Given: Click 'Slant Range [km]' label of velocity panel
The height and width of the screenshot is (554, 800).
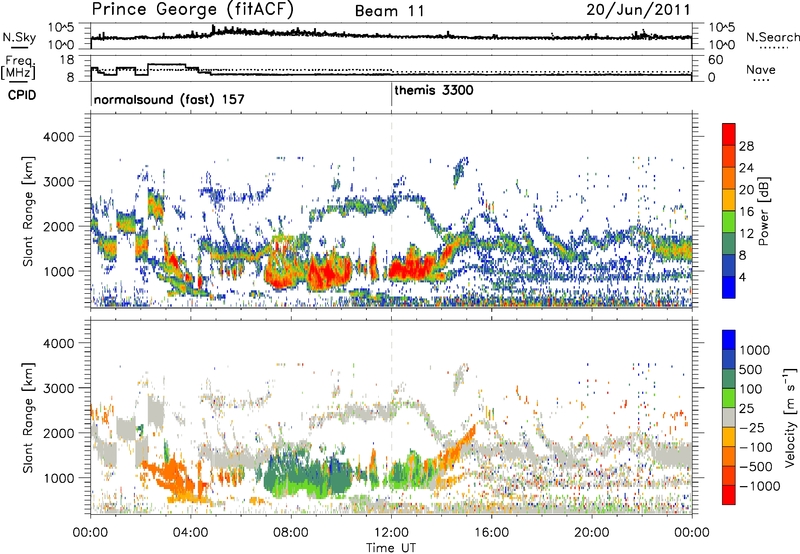Looking at the screenshot, I should coord(28,417).
